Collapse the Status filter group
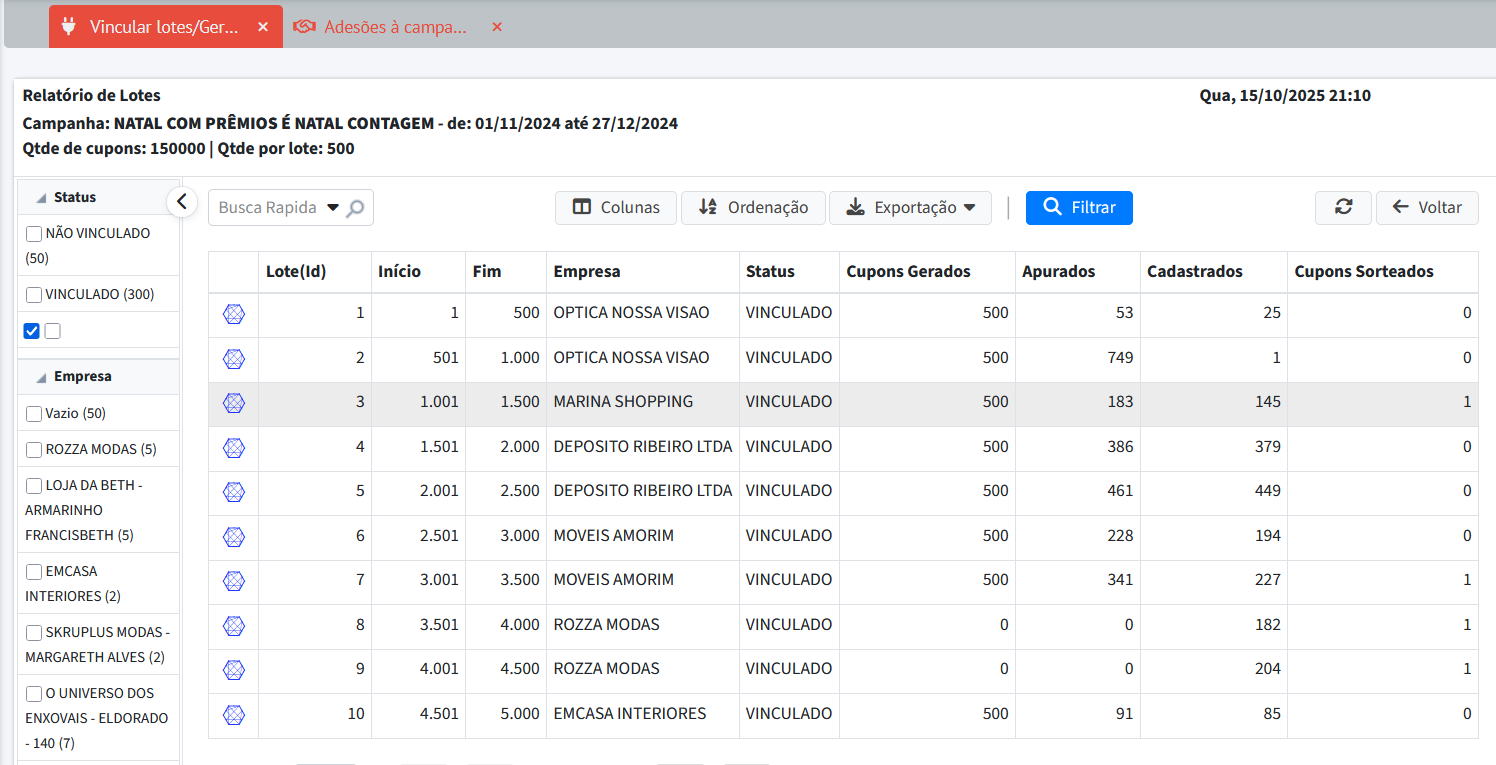 (x=42, y=198)
